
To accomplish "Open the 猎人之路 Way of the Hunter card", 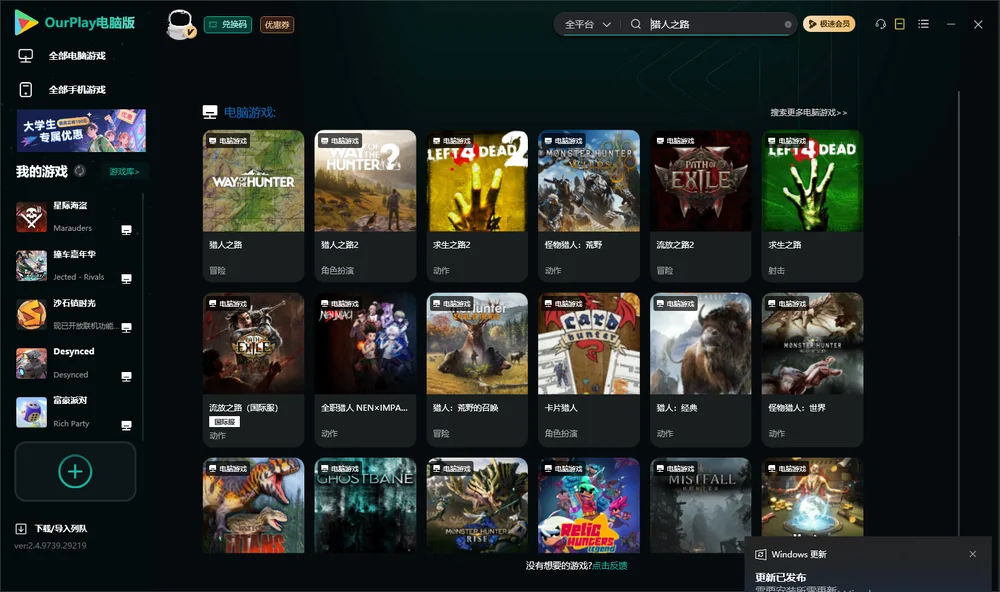I will point(253,205).
